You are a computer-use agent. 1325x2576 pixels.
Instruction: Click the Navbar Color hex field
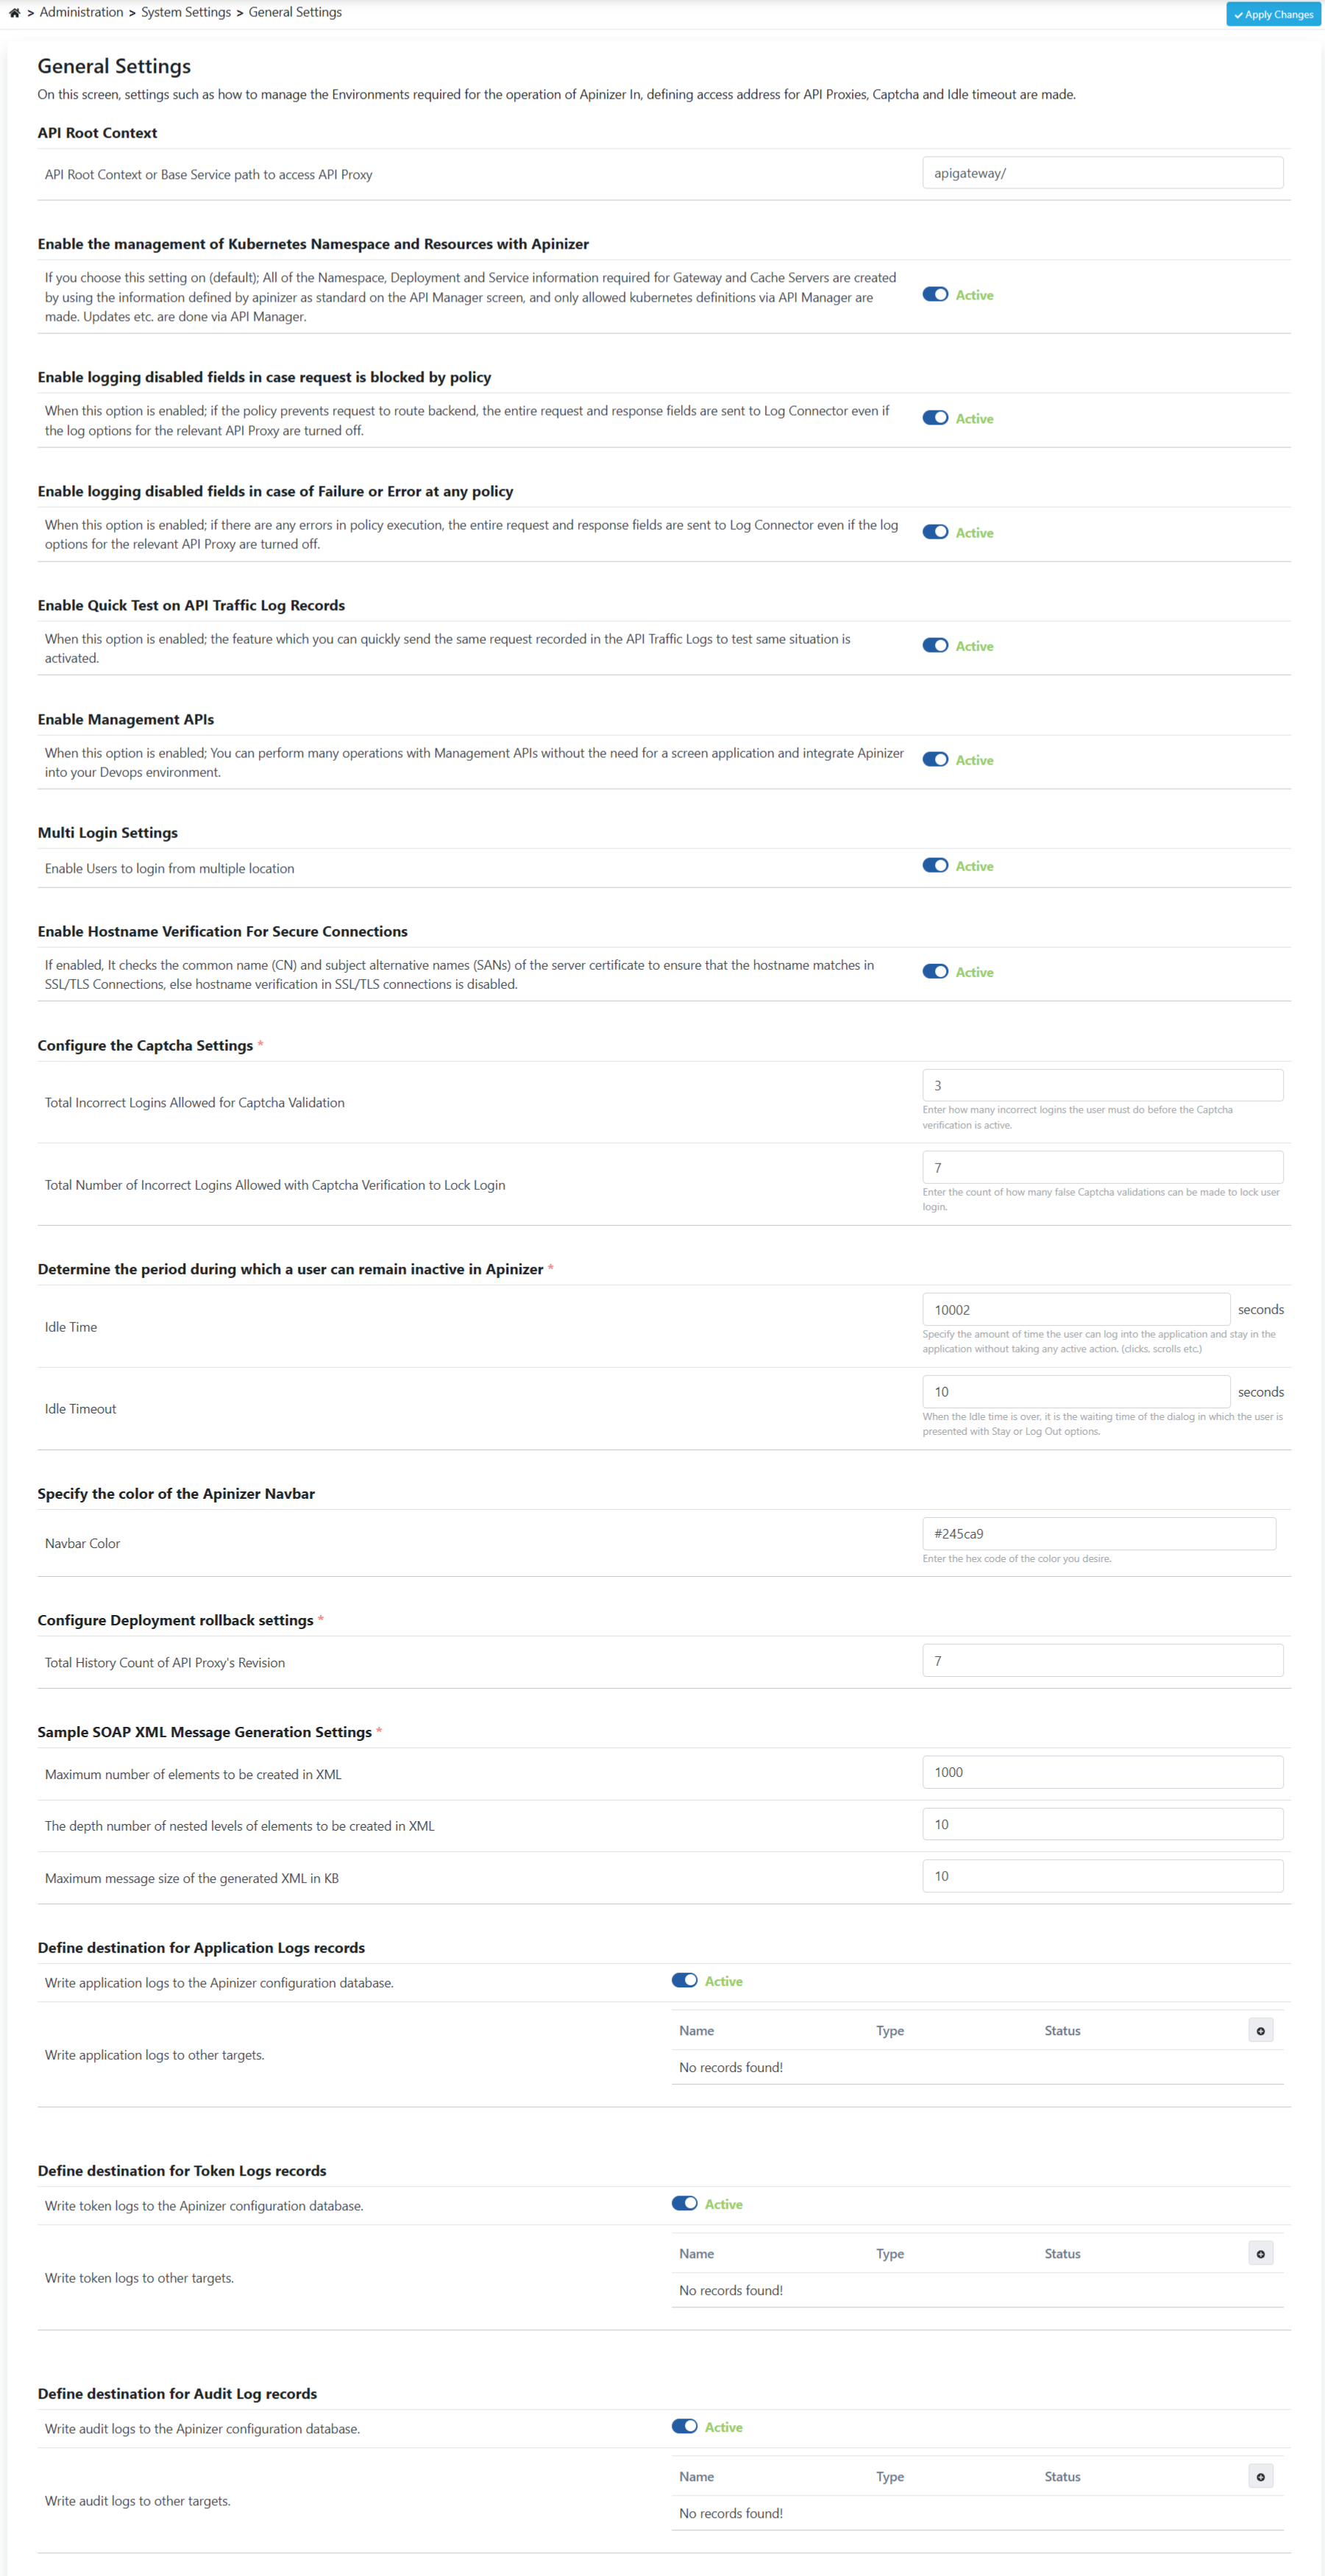click(1098, 1534)
